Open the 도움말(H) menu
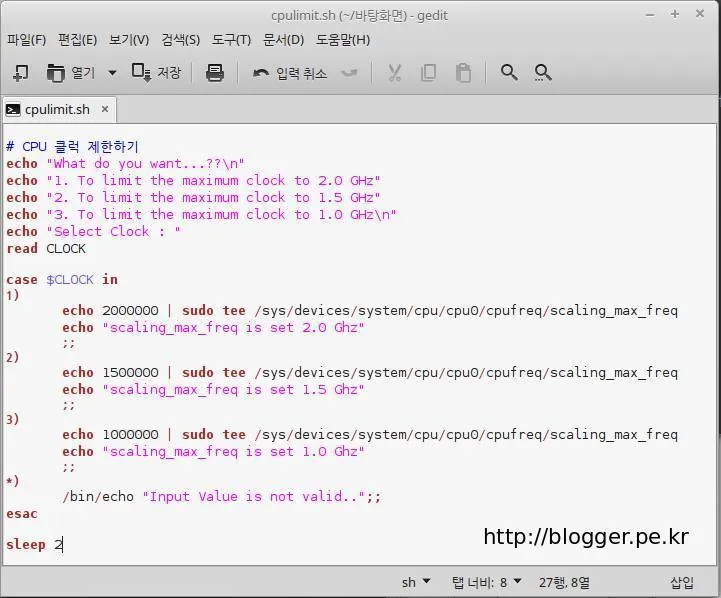This screenshot has height=598, width=721. (x=343, y=40)
